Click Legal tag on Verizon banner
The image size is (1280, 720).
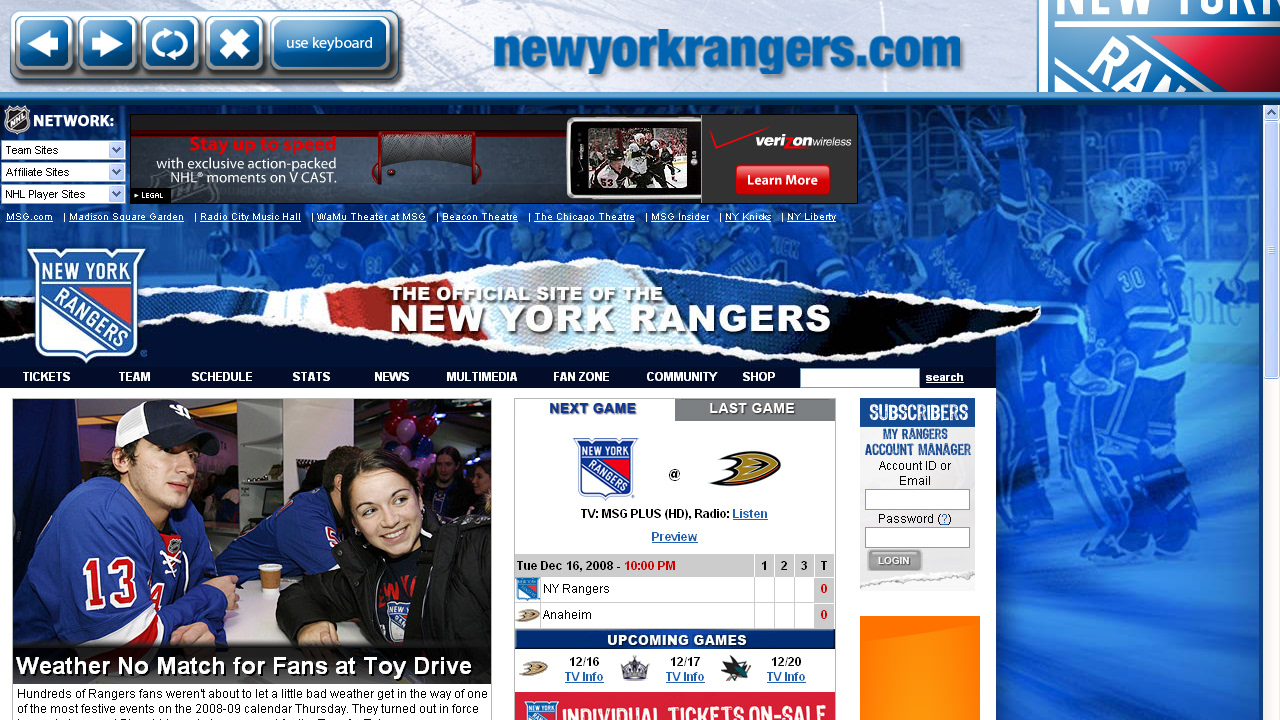pyautogui.click(x=149, y=196)
